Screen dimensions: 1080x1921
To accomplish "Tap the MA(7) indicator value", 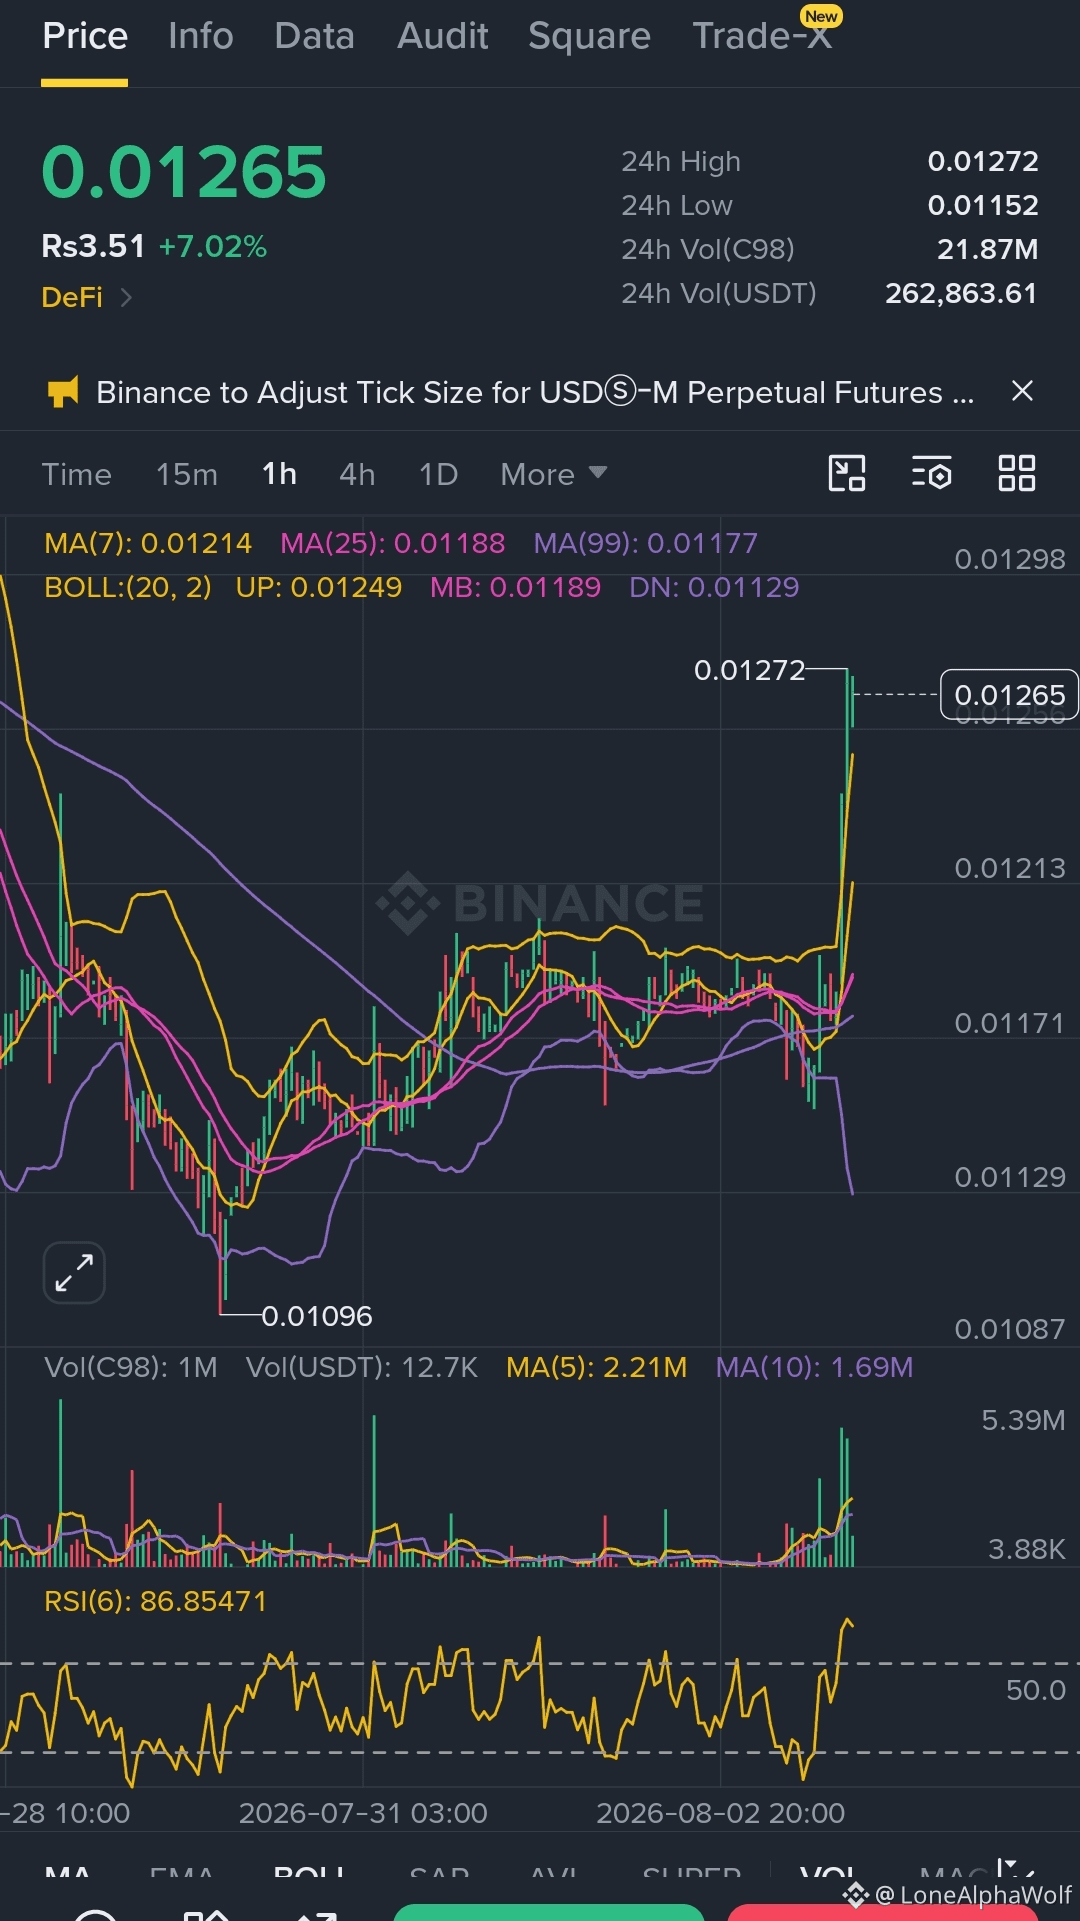I will click(148, 543).
